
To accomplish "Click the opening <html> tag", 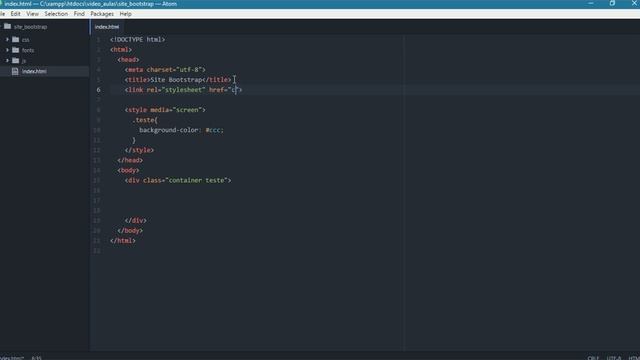I will pyautogui.click(x=121, y=50).
